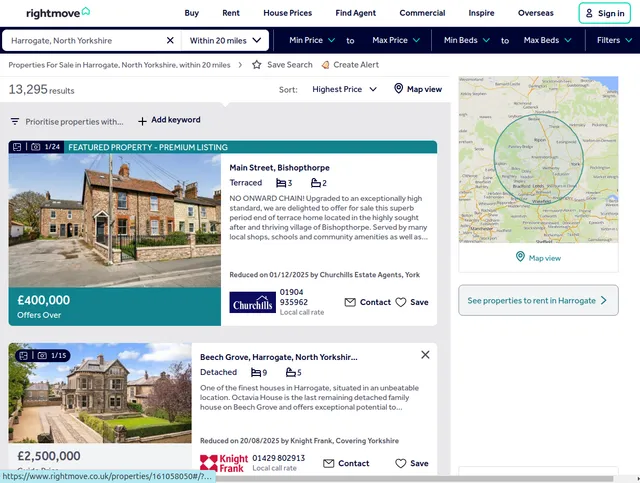Image resolution: width=640 pixels, height=483 pixels.
Task: Toggle Prioritise properties with filter
Action: tap(67, 121)
